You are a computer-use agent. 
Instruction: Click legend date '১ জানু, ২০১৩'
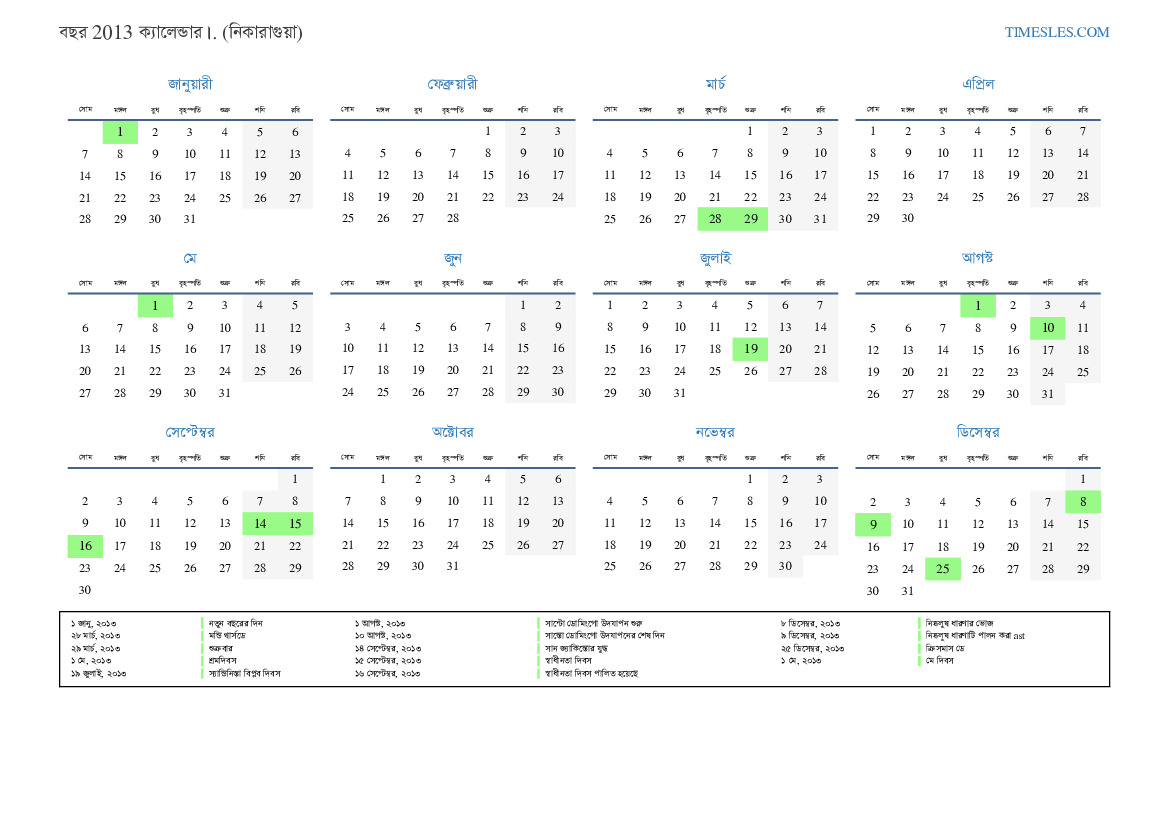pyautogui.click(x=94, y=623)
